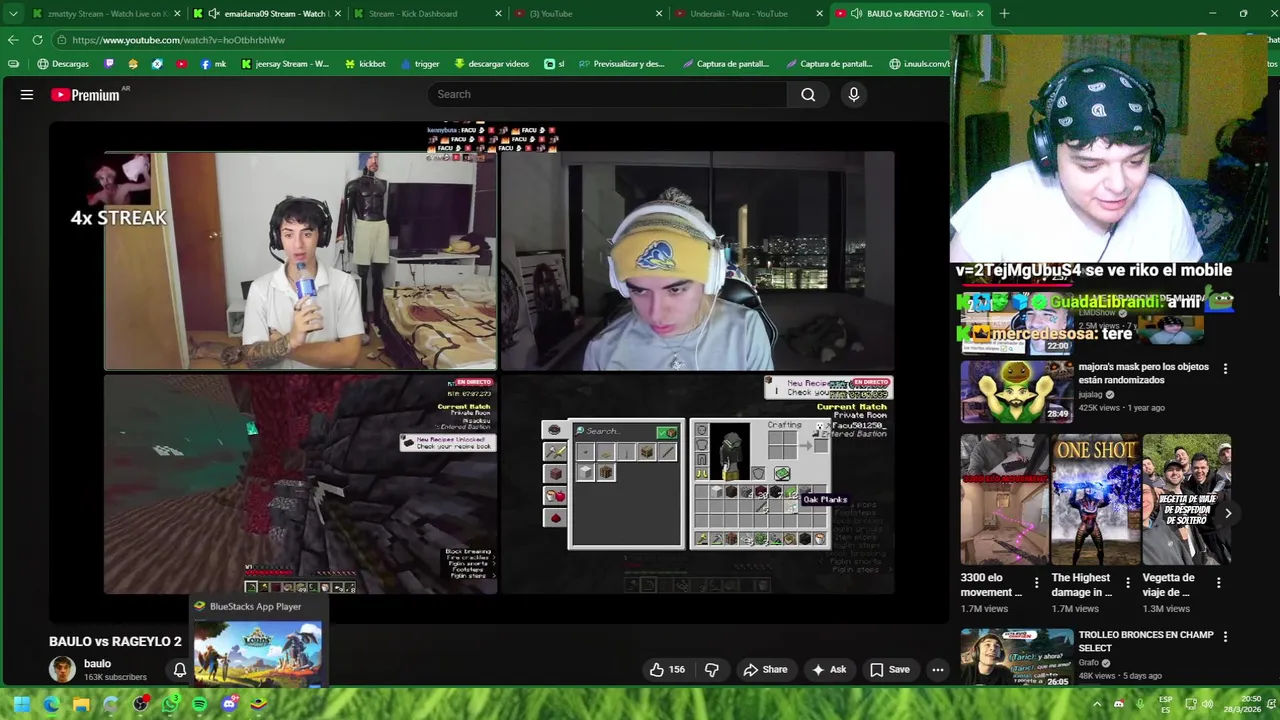The image size is (1280, 720).
Task: Mute the emaidana09 tab audio icon
Action: [214, 14]
